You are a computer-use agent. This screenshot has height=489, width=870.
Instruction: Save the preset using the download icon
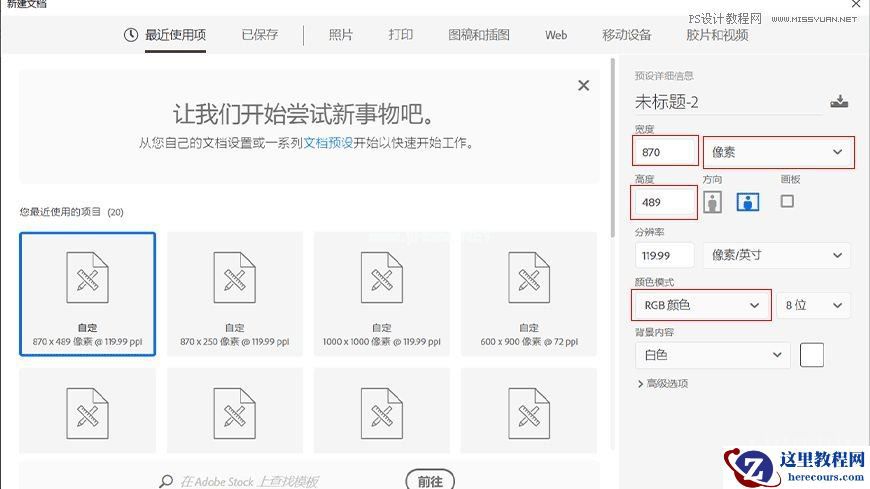click(x=839, y=102)
